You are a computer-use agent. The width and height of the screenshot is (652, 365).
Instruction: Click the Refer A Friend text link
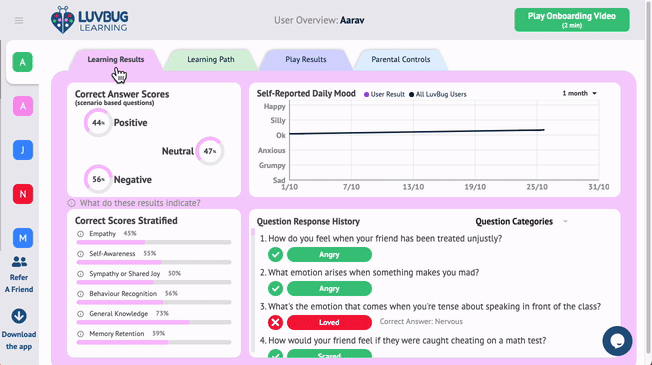tap(19, 284)
